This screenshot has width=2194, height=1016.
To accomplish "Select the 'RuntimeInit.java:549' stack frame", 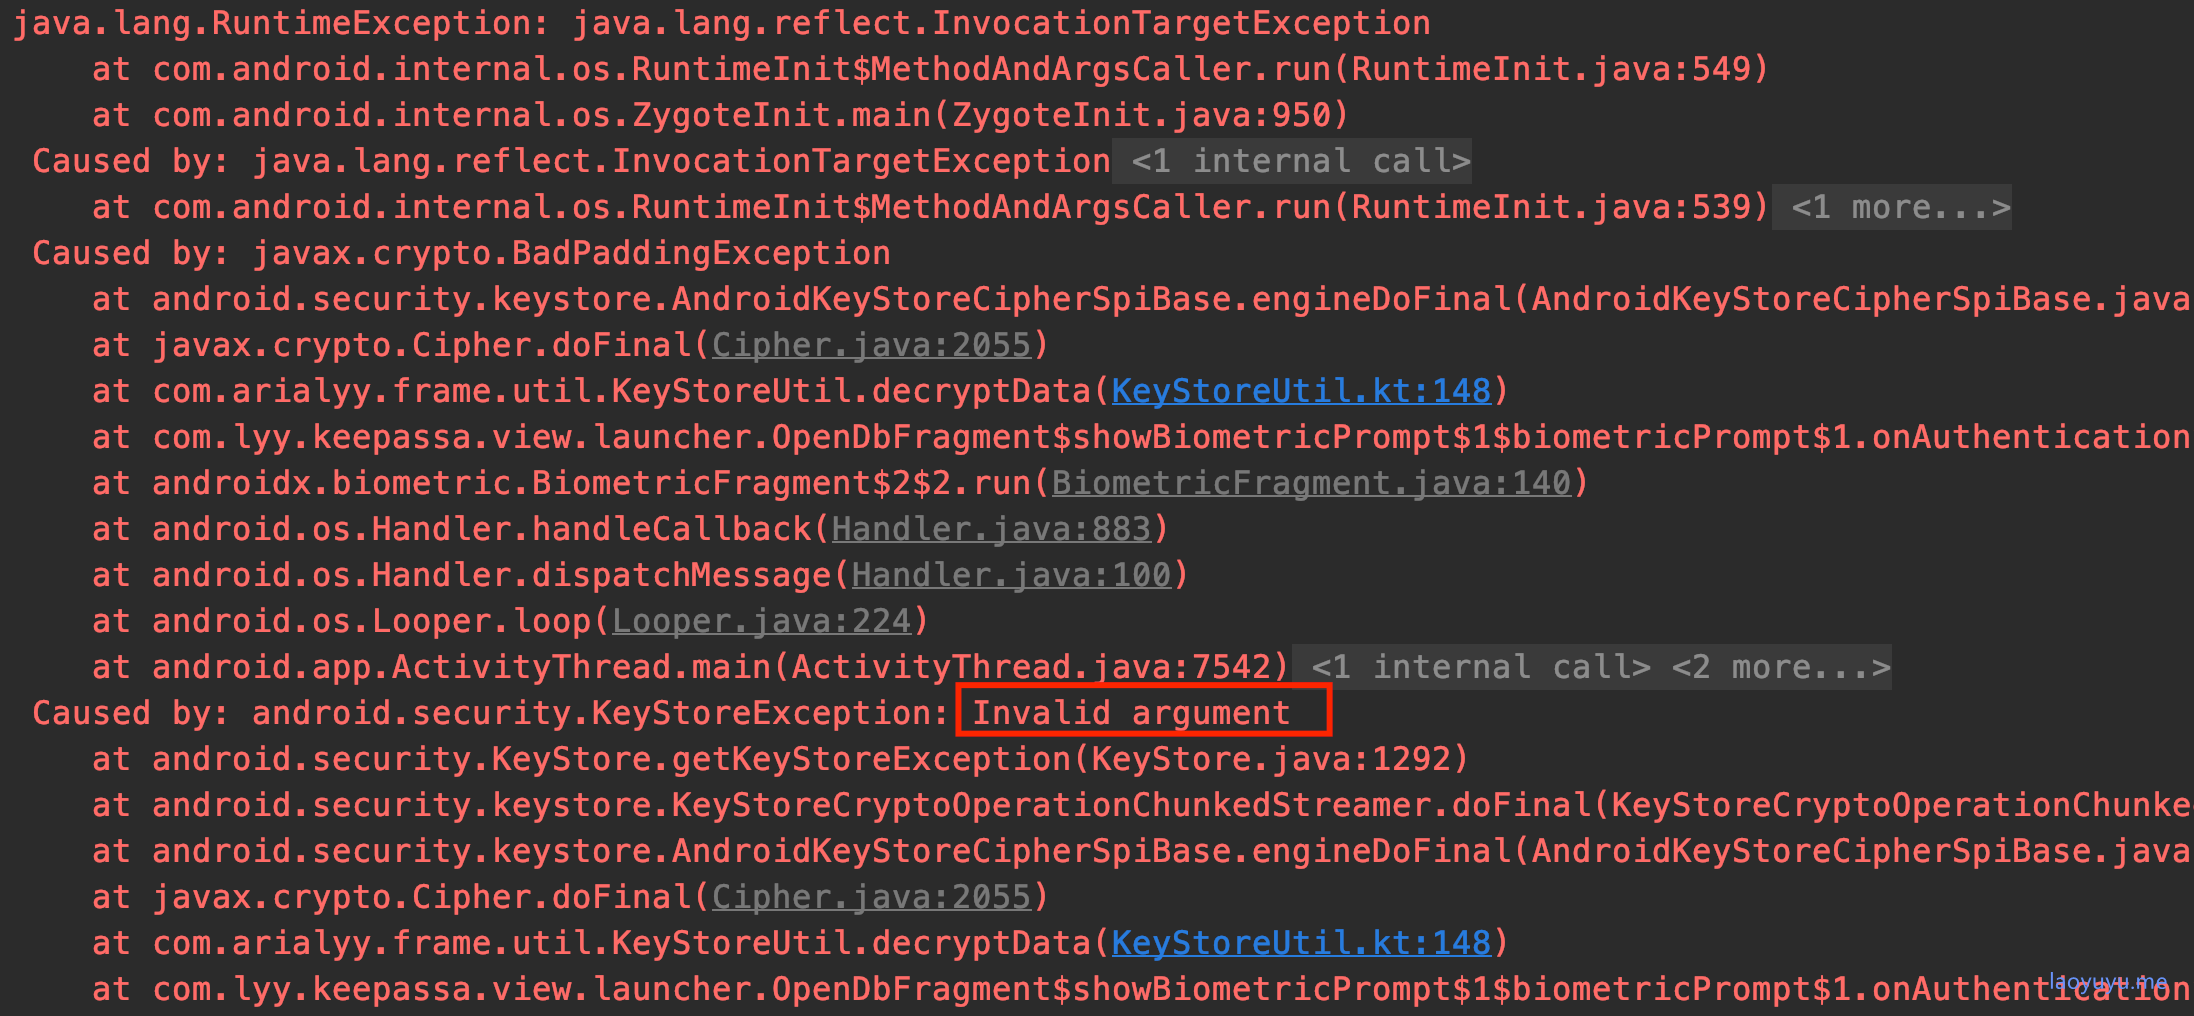I will [930, 69].
